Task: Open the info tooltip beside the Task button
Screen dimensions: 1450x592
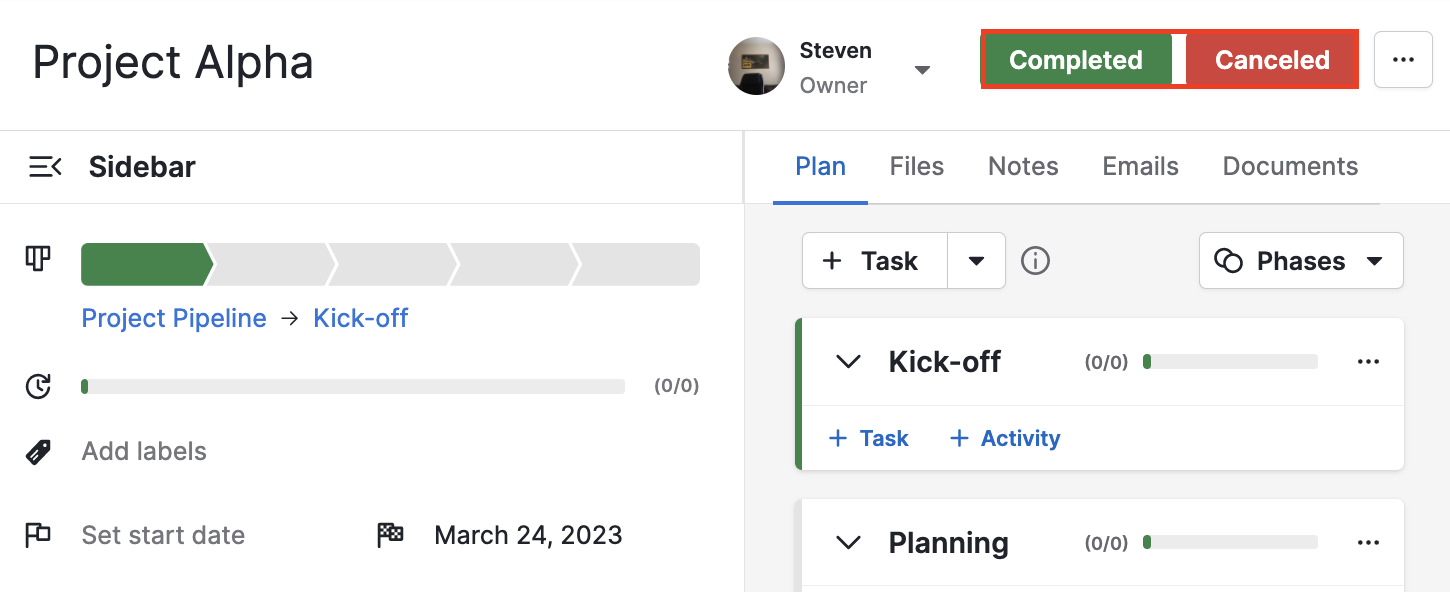Action: click(x=1035, y=260)
